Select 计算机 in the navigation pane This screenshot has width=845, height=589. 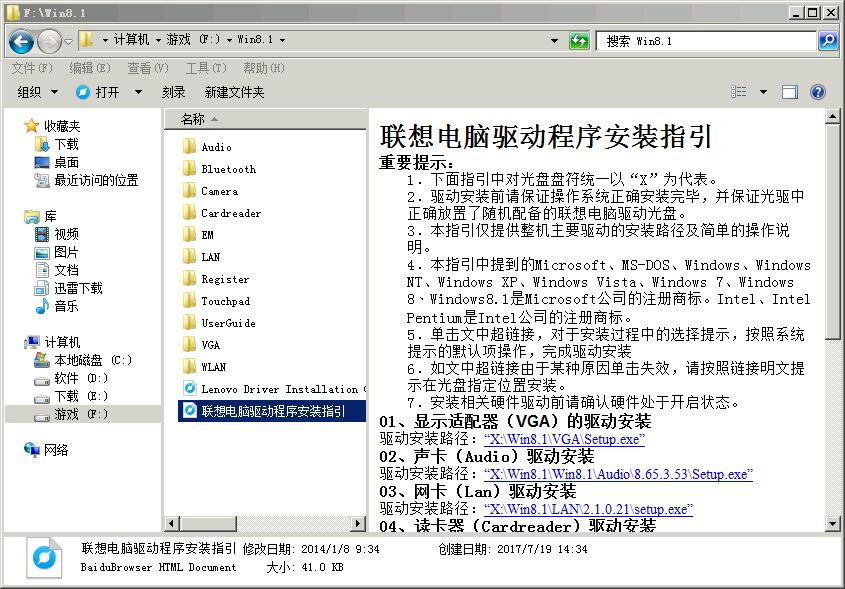[x=52, y=342]
